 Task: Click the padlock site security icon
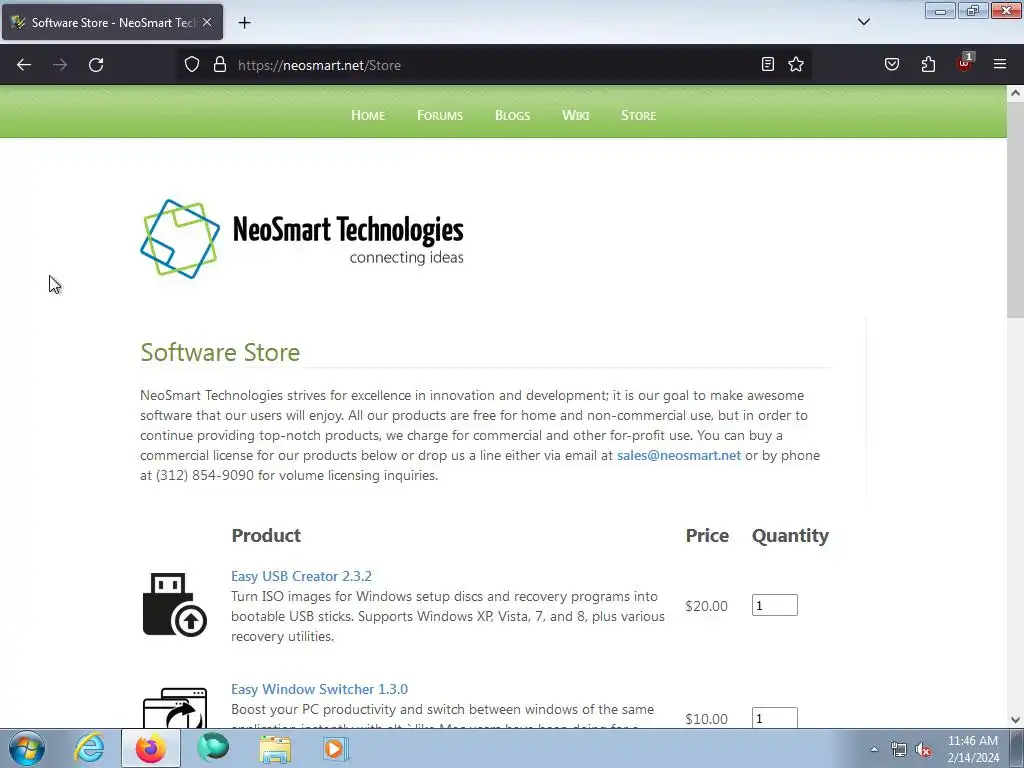click(x=220, y=65)
